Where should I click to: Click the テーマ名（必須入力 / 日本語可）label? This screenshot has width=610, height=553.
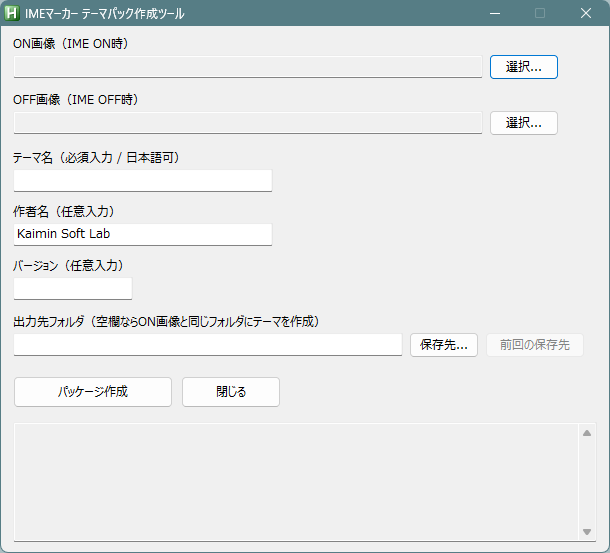click(x=96, y=158)
